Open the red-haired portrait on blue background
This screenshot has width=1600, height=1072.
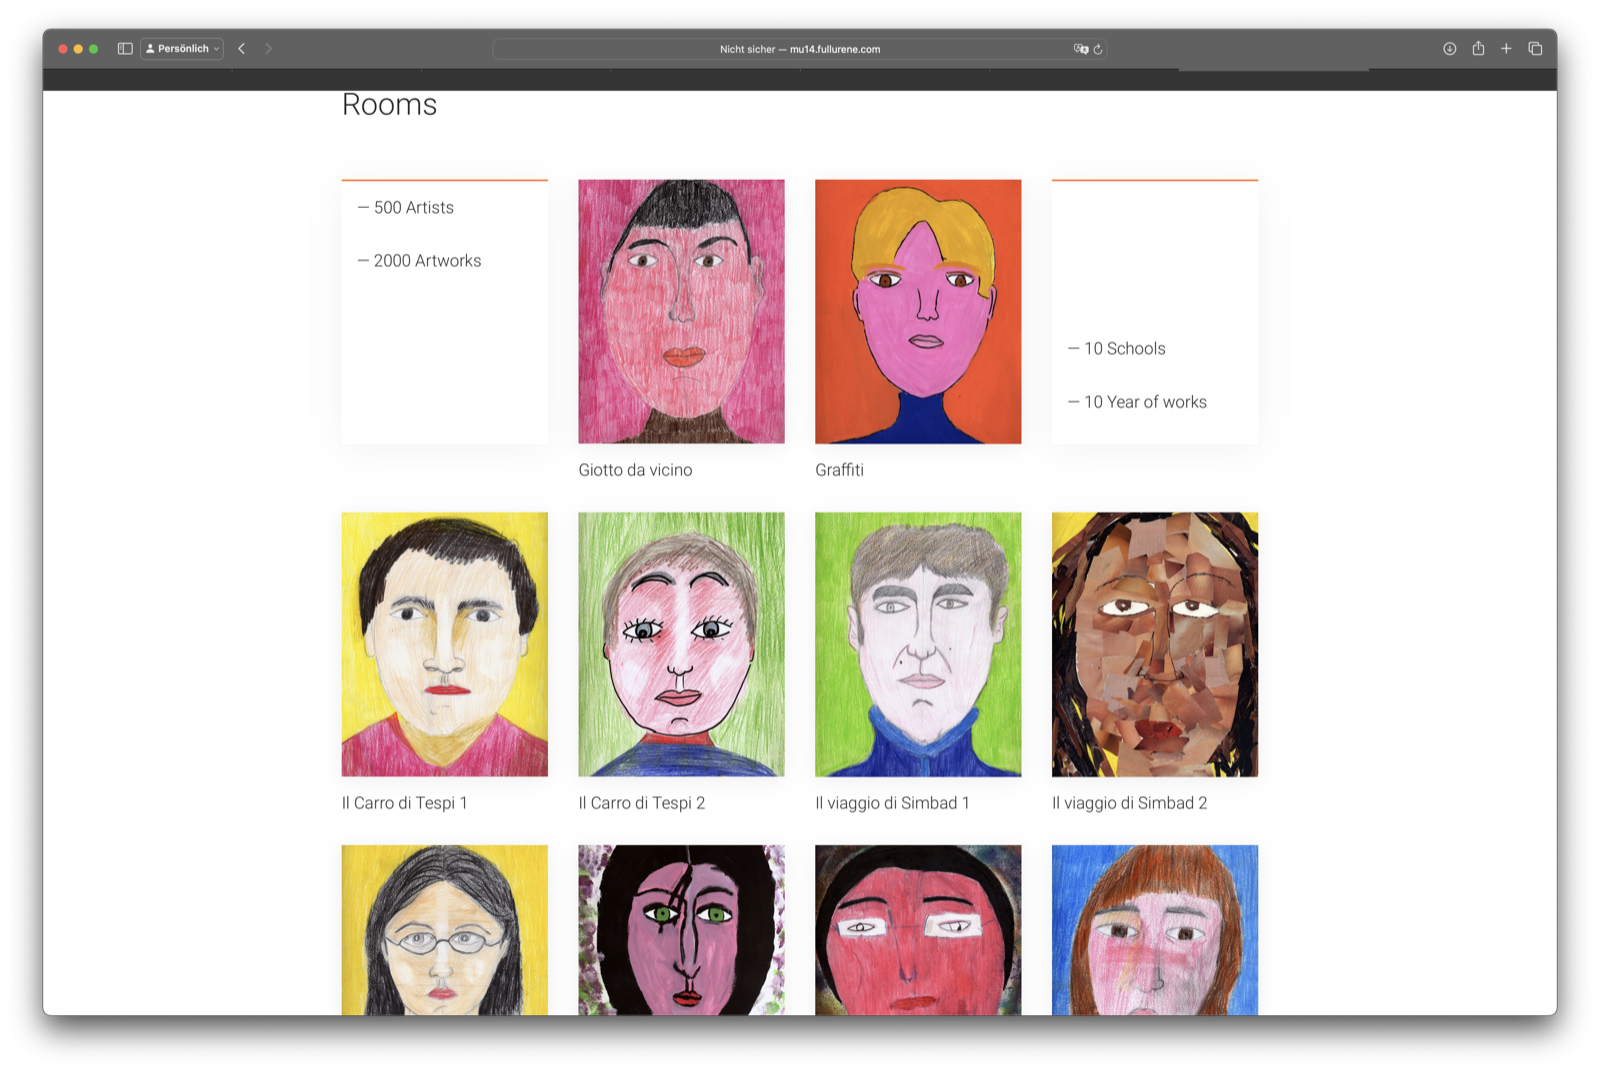pyautogui.click(x=1155, y=930)
